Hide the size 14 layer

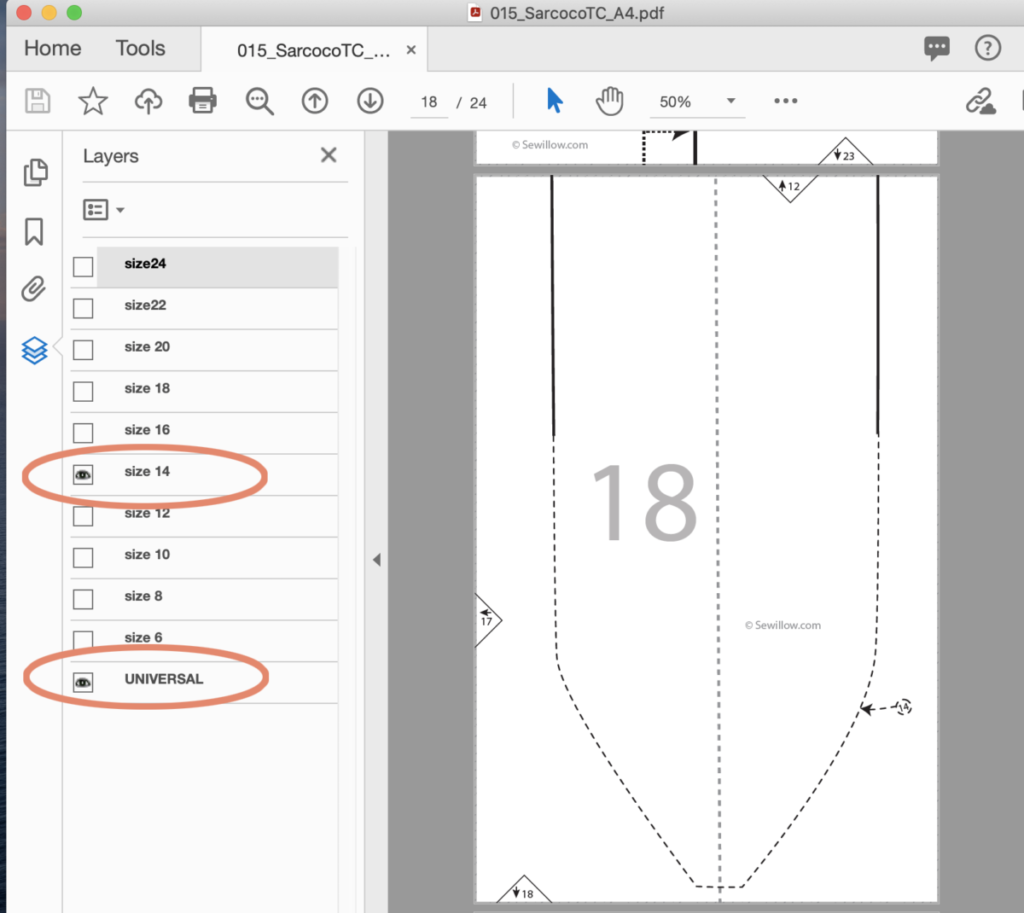(x=83, y=475)
